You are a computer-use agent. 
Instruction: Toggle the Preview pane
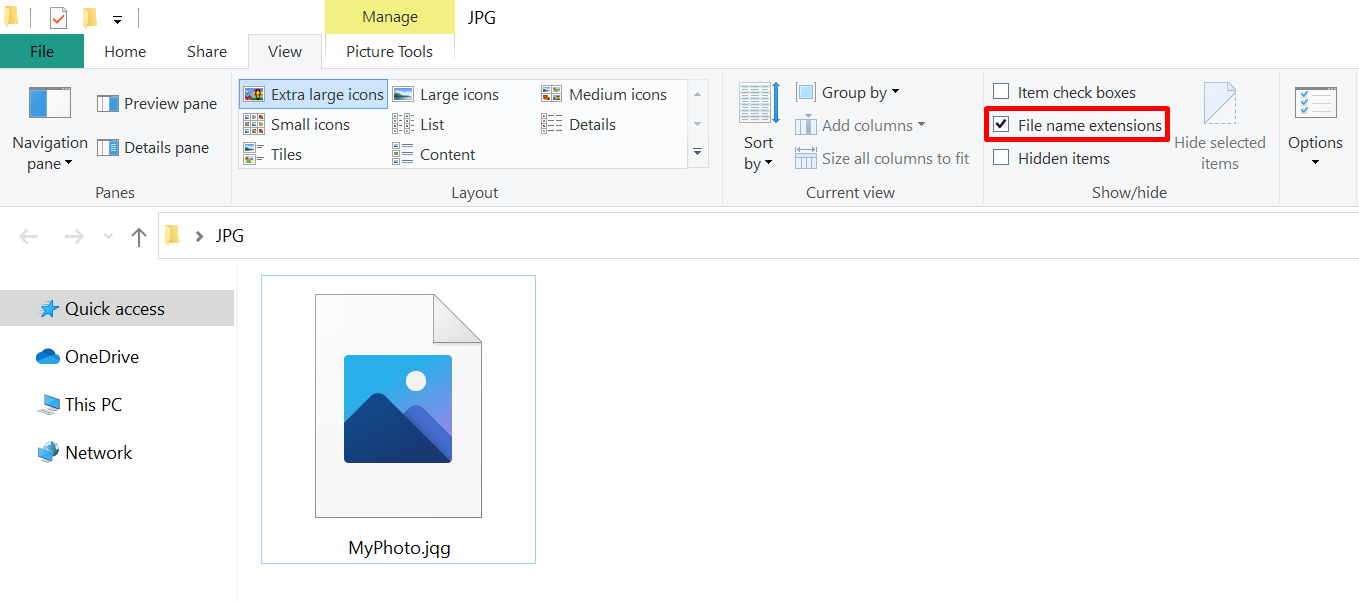[x=156, y=103]
